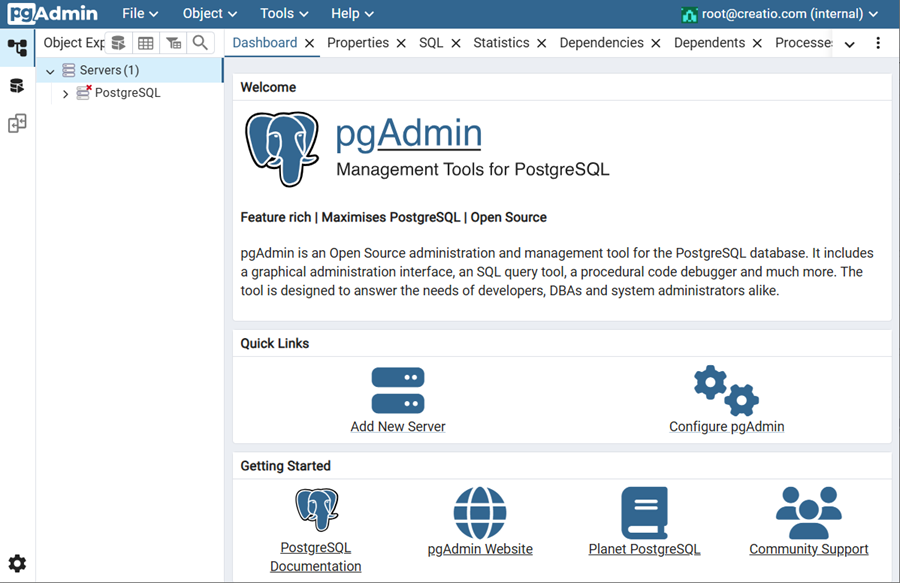
Task: Expand the PostgreSQL server node
Action: pos(66,94)
